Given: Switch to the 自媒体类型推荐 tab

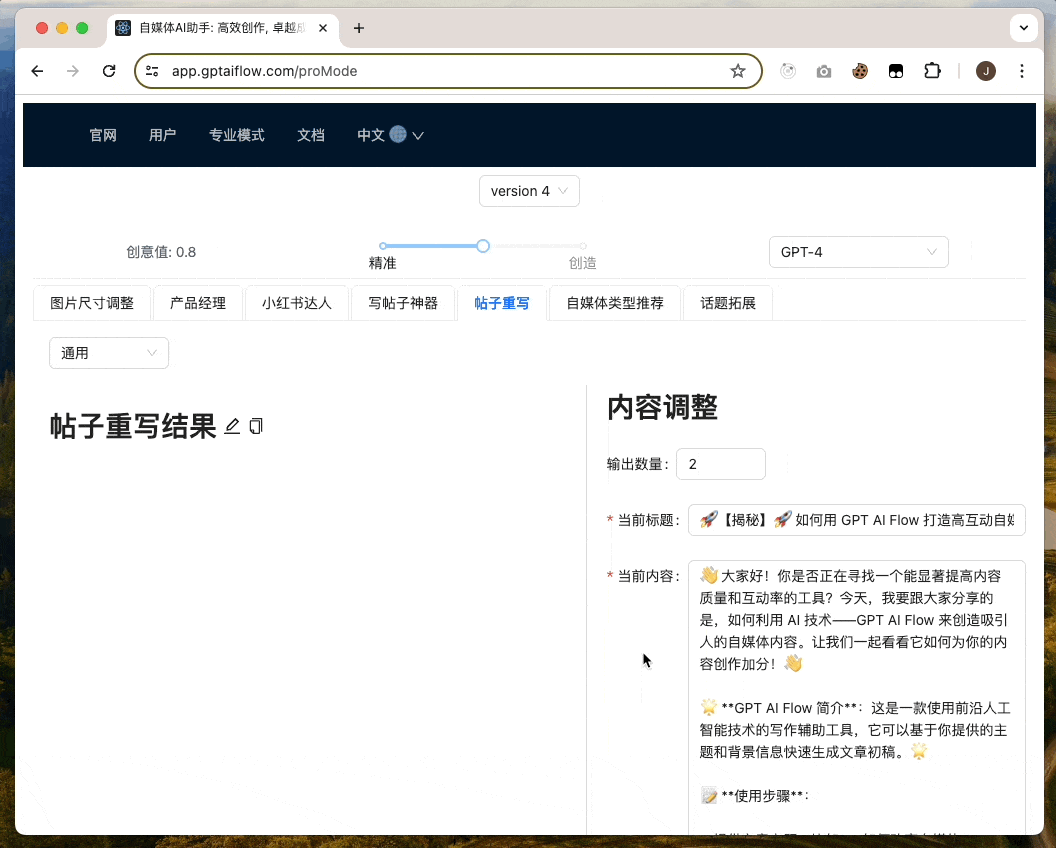Looking at the screenshot, I should [x=615, y=303].
